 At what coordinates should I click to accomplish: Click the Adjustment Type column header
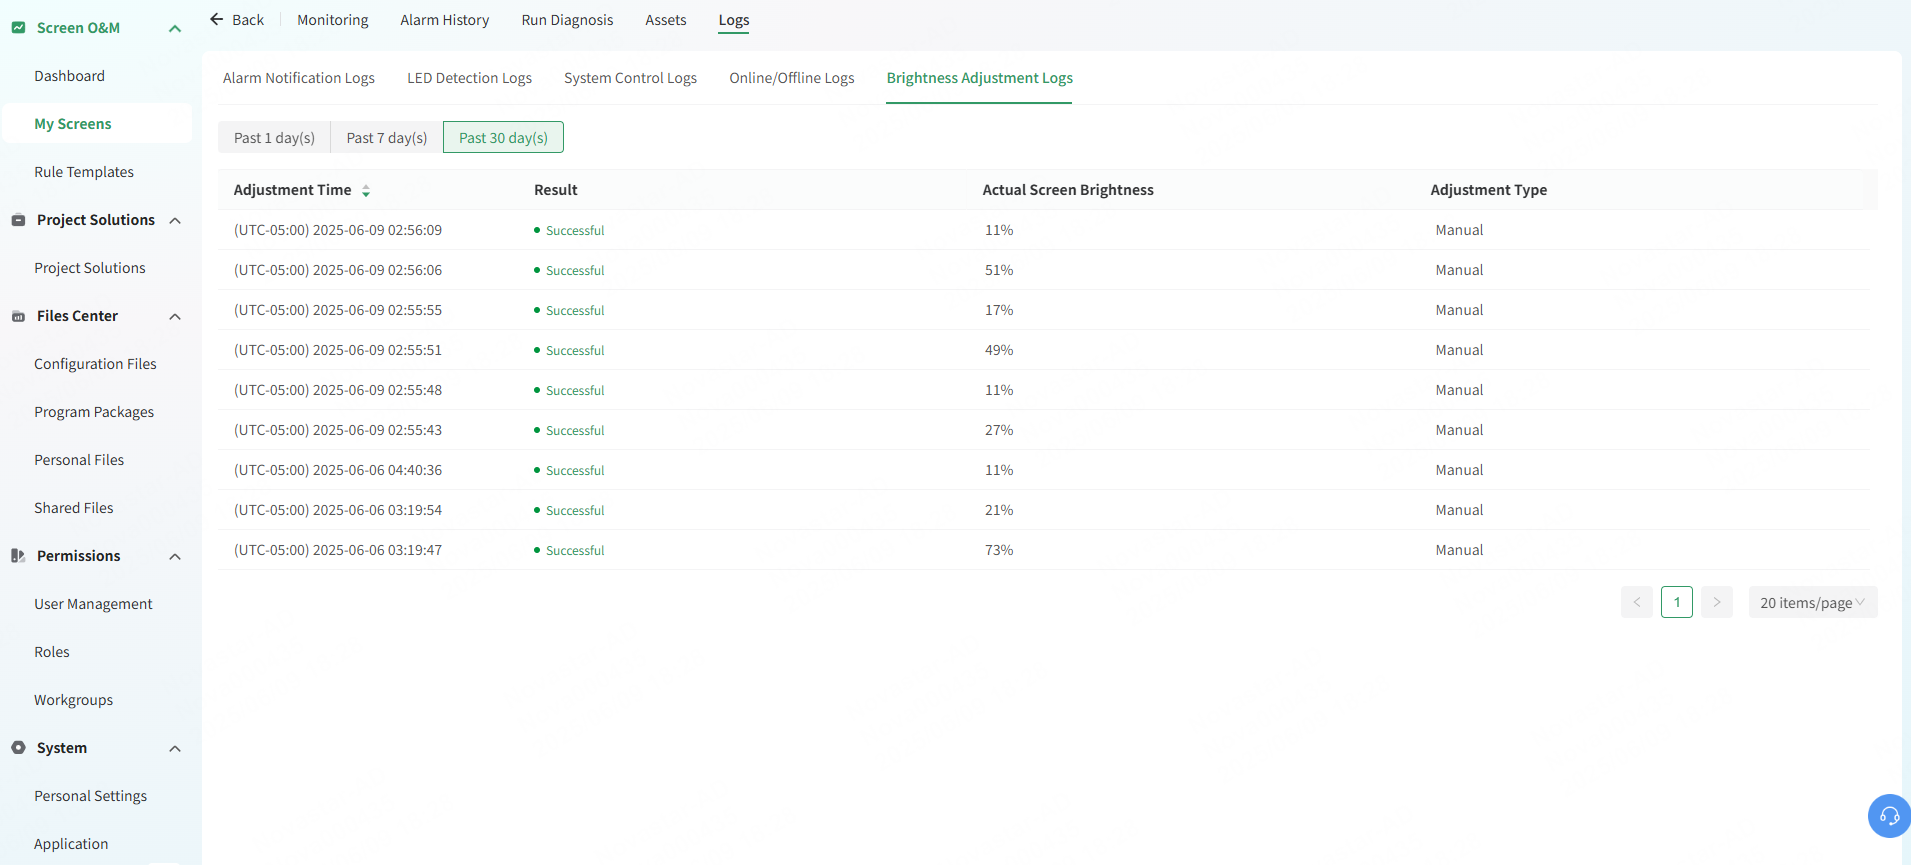tap(1488, 190)
